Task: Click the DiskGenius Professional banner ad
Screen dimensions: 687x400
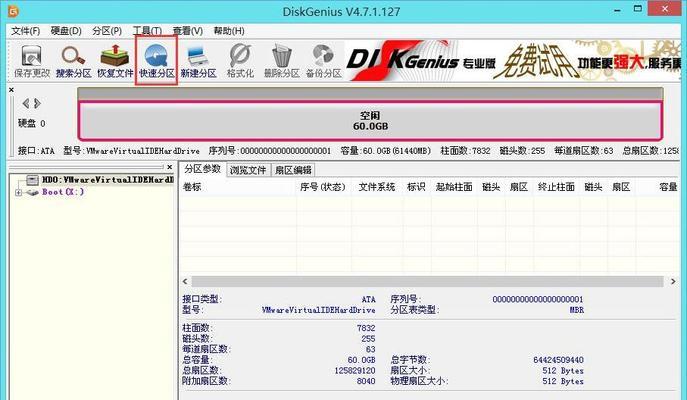Action: click(x=513, y=60)
